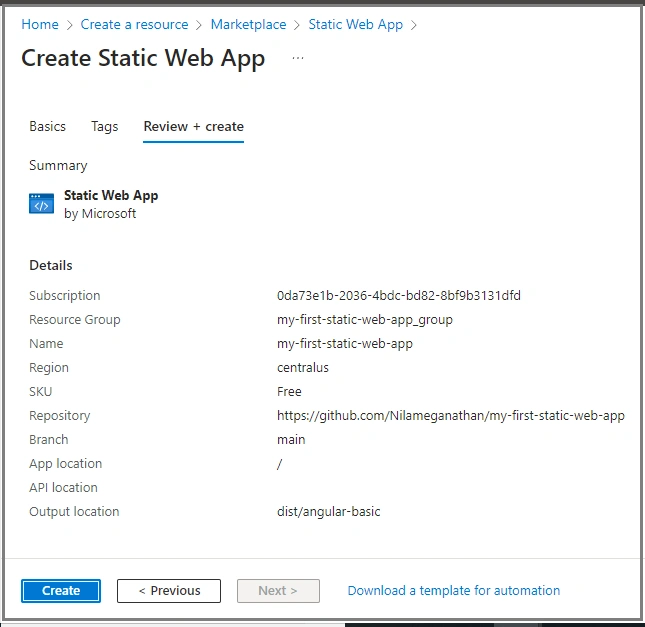The height and width of the screenshot is (627, 645).
Task: Click the Name label
Action: click(x=46, y=344)
